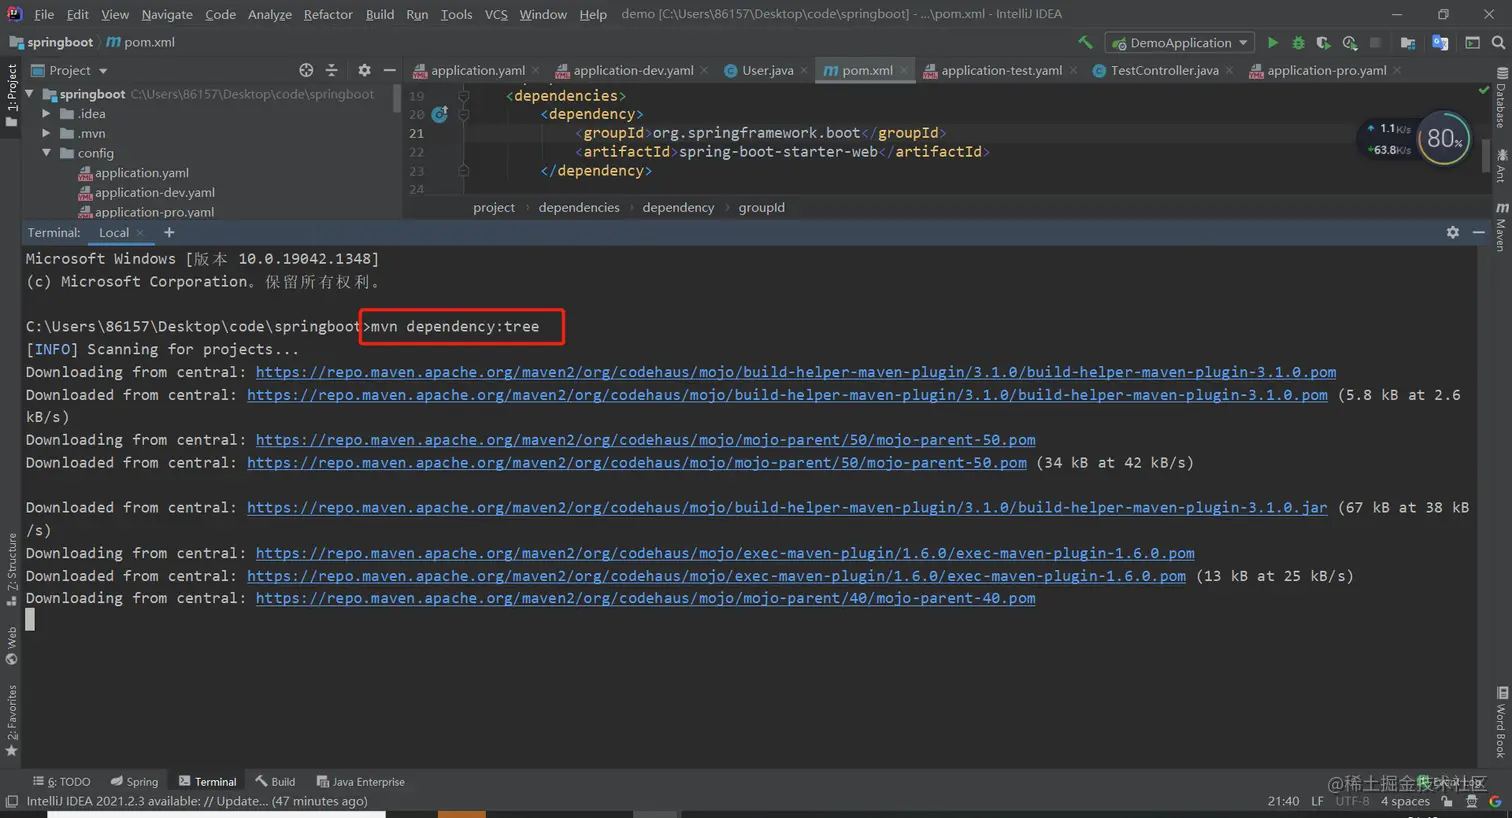Viewport: 1512px width, 818px height.
Task: Run DemoApplication with the green play button
Action: pos(1272,43)
